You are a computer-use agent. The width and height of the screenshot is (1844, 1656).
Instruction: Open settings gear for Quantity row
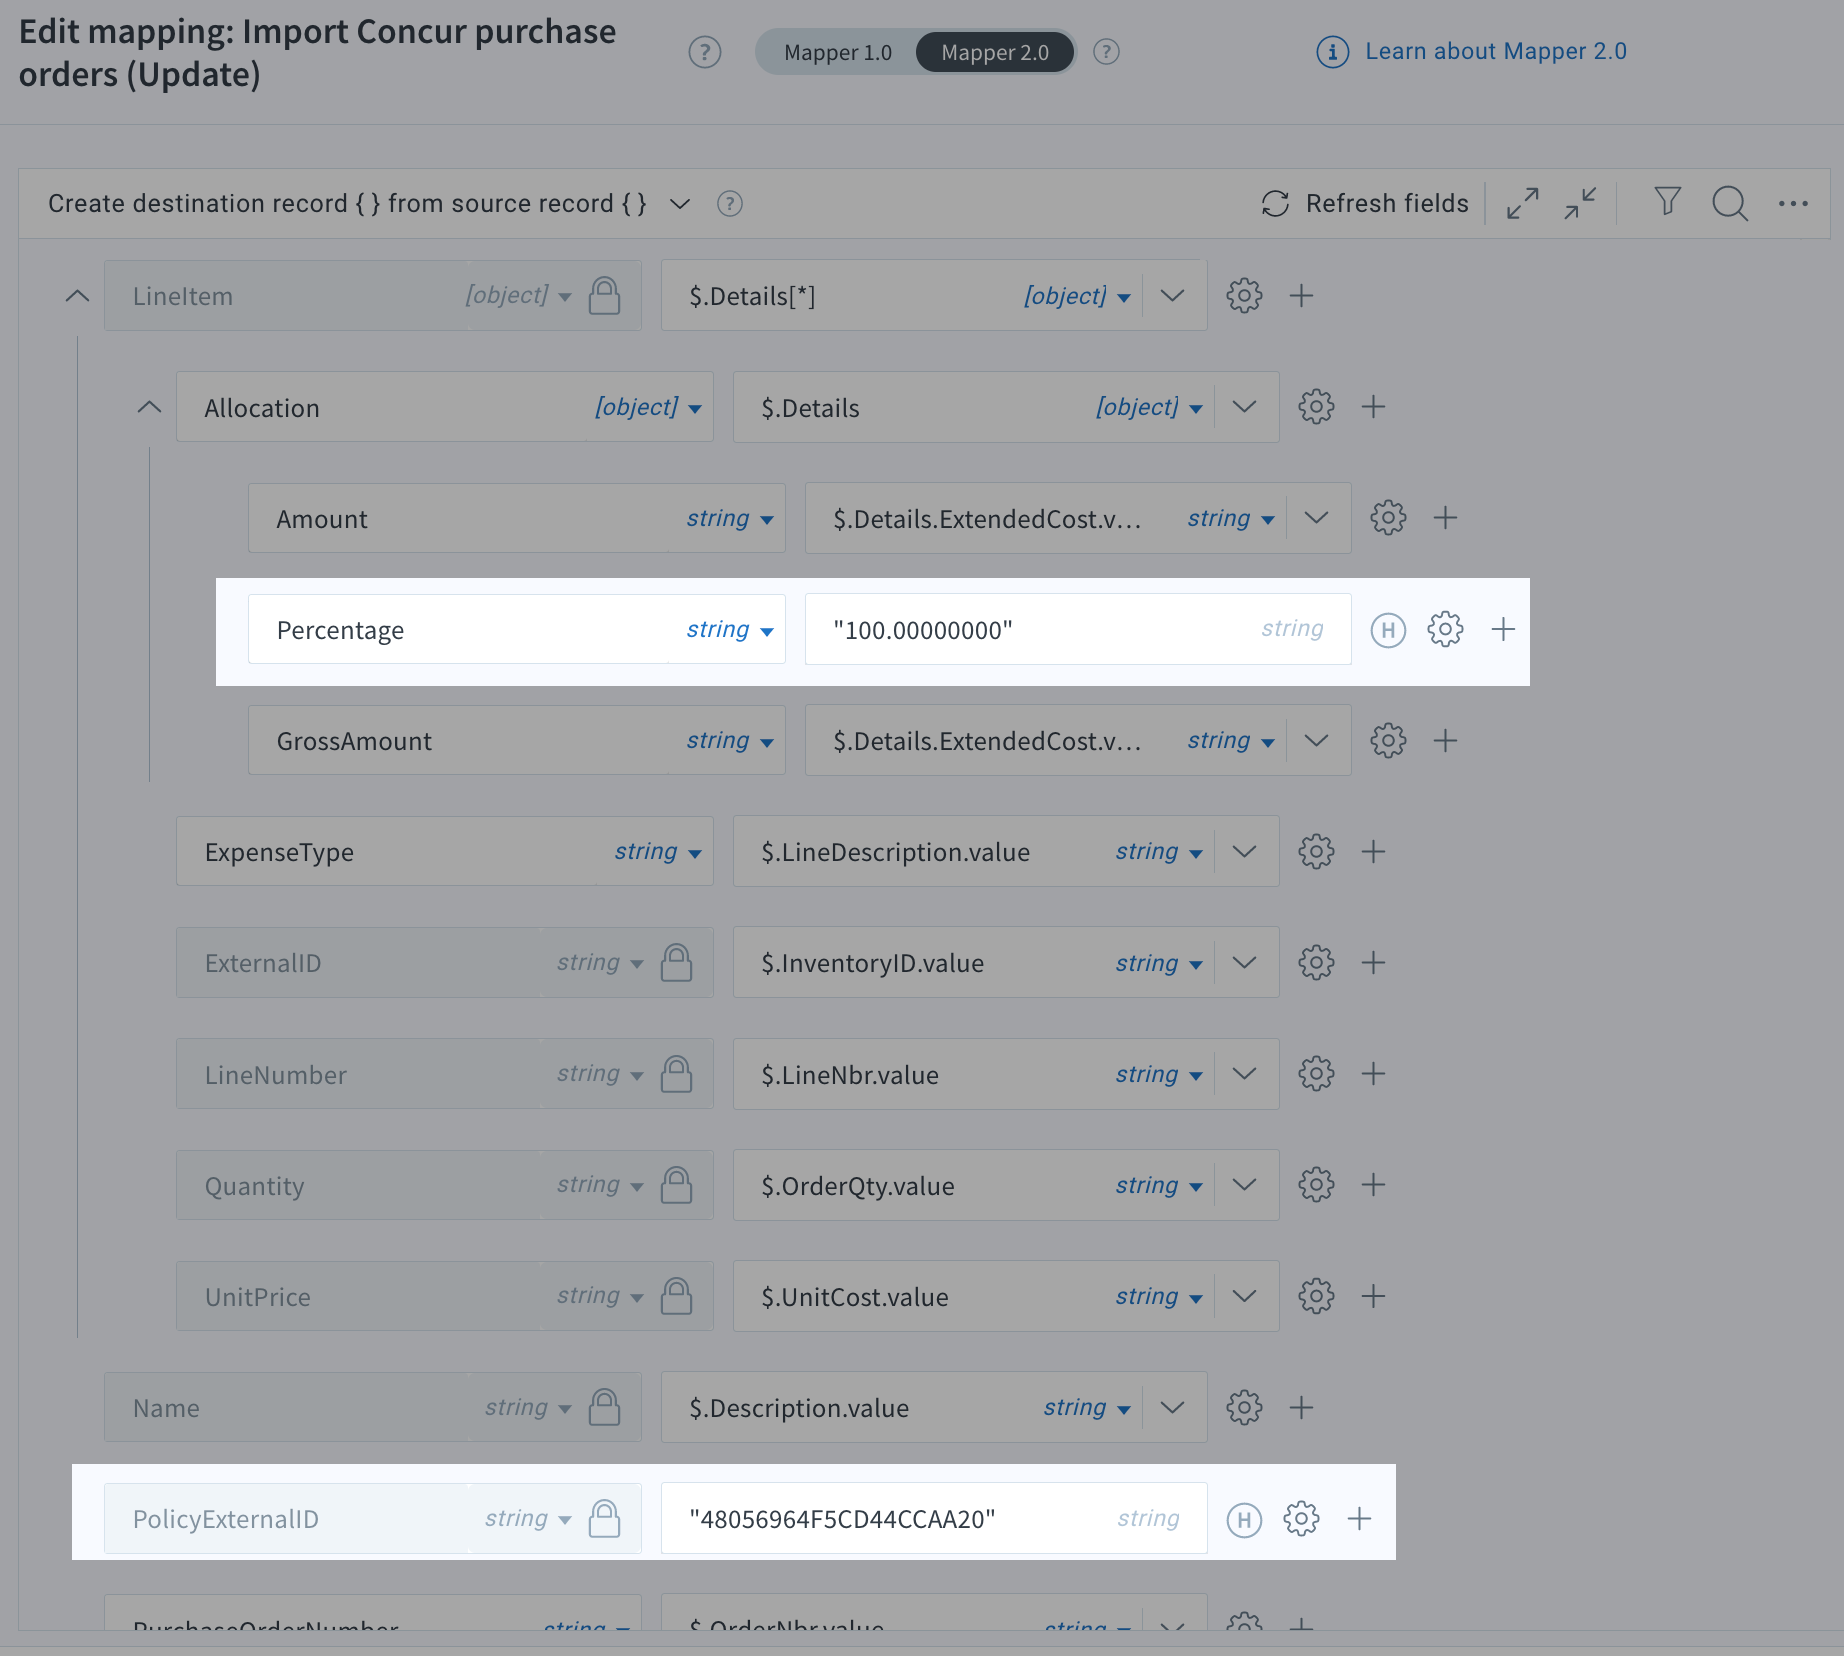coord(1316,1185)
